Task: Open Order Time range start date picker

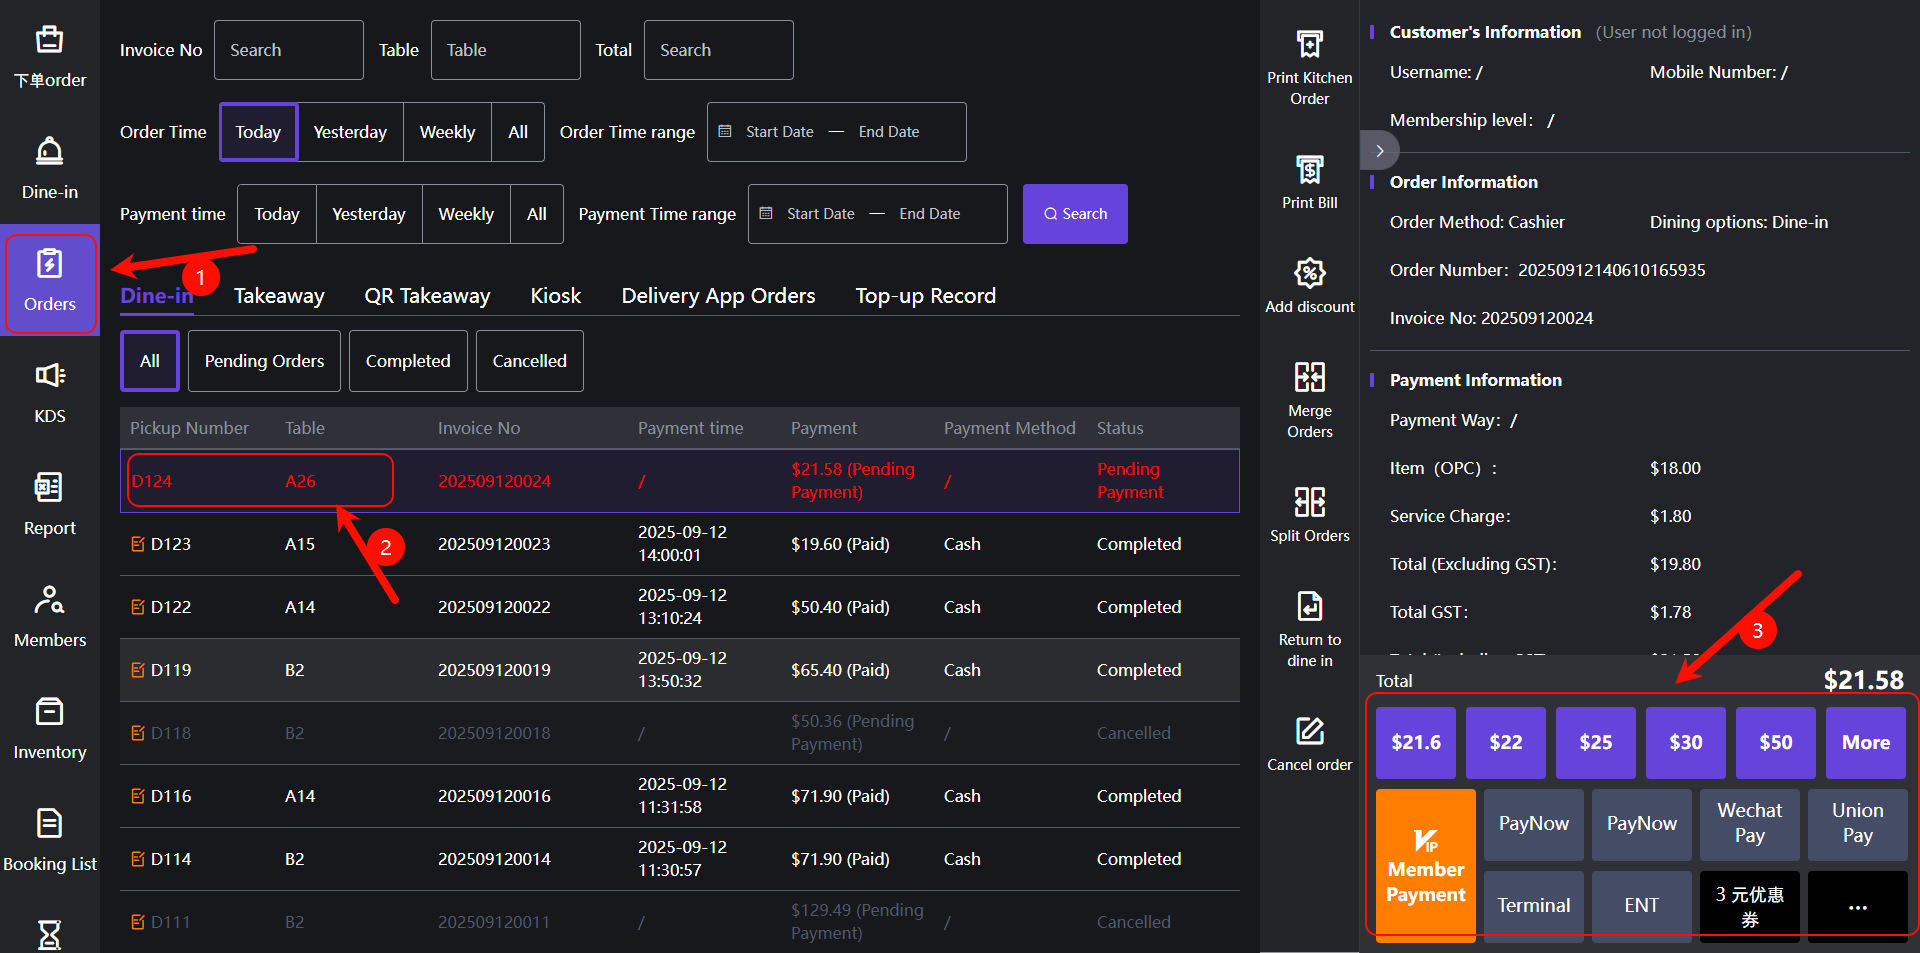Action: [779, 132]
